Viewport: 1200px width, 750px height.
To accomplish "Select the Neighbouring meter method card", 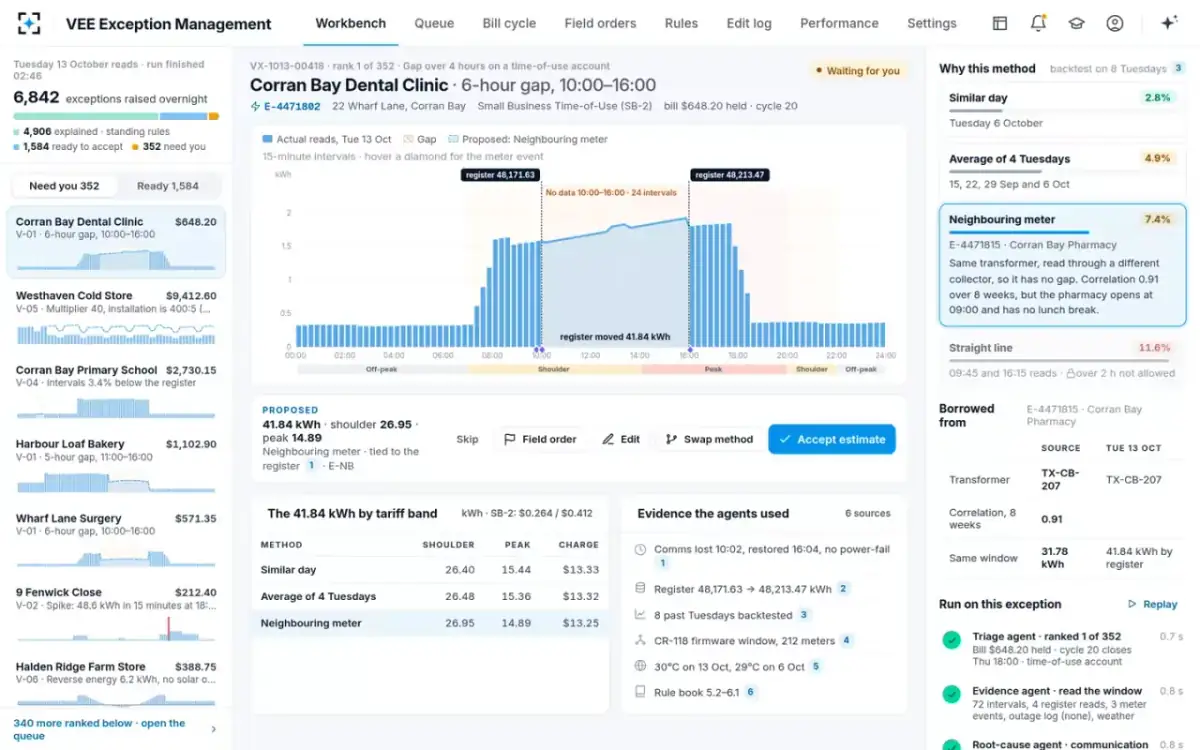I will pos(1062,265).
